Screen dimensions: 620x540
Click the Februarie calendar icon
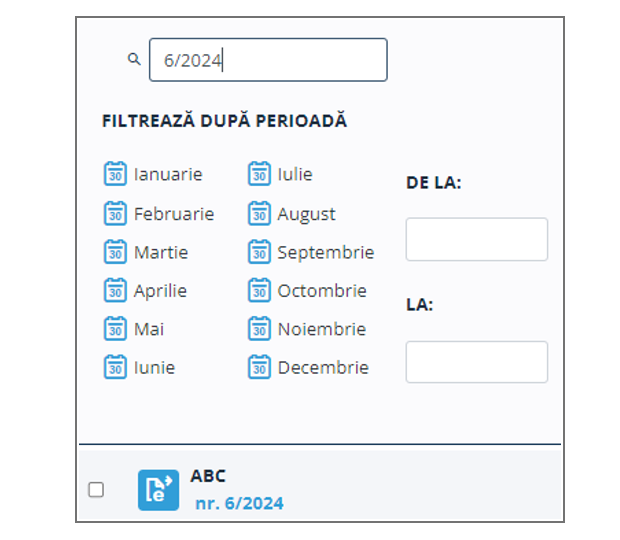(115, 214)
